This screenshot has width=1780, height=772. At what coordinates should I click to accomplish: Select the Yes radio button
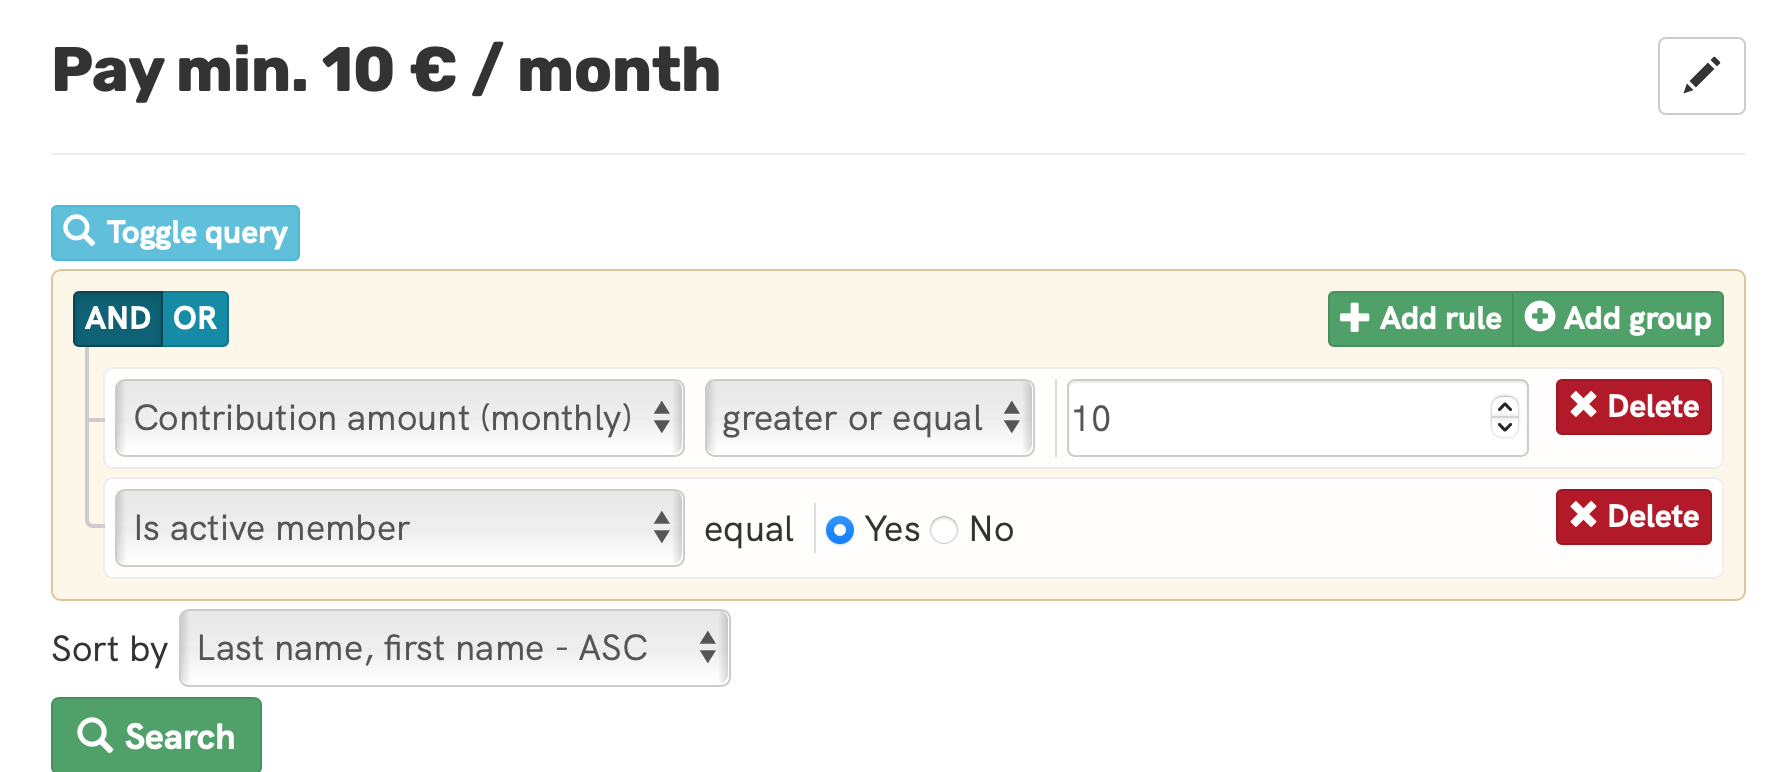pos(840,530)
